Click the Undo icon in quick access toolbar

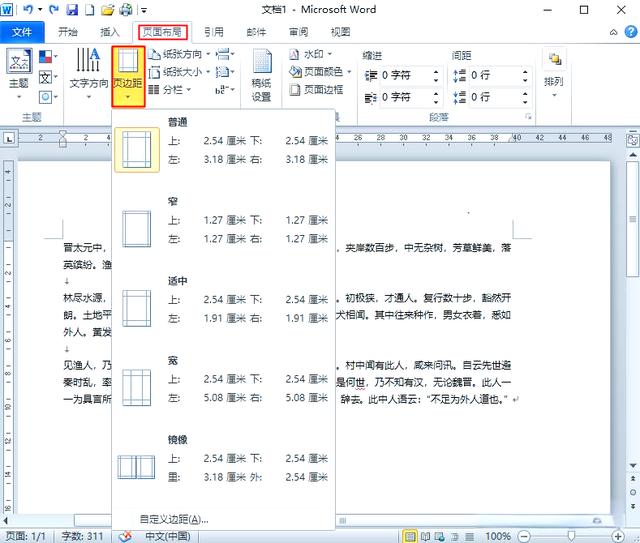point(28,9)
